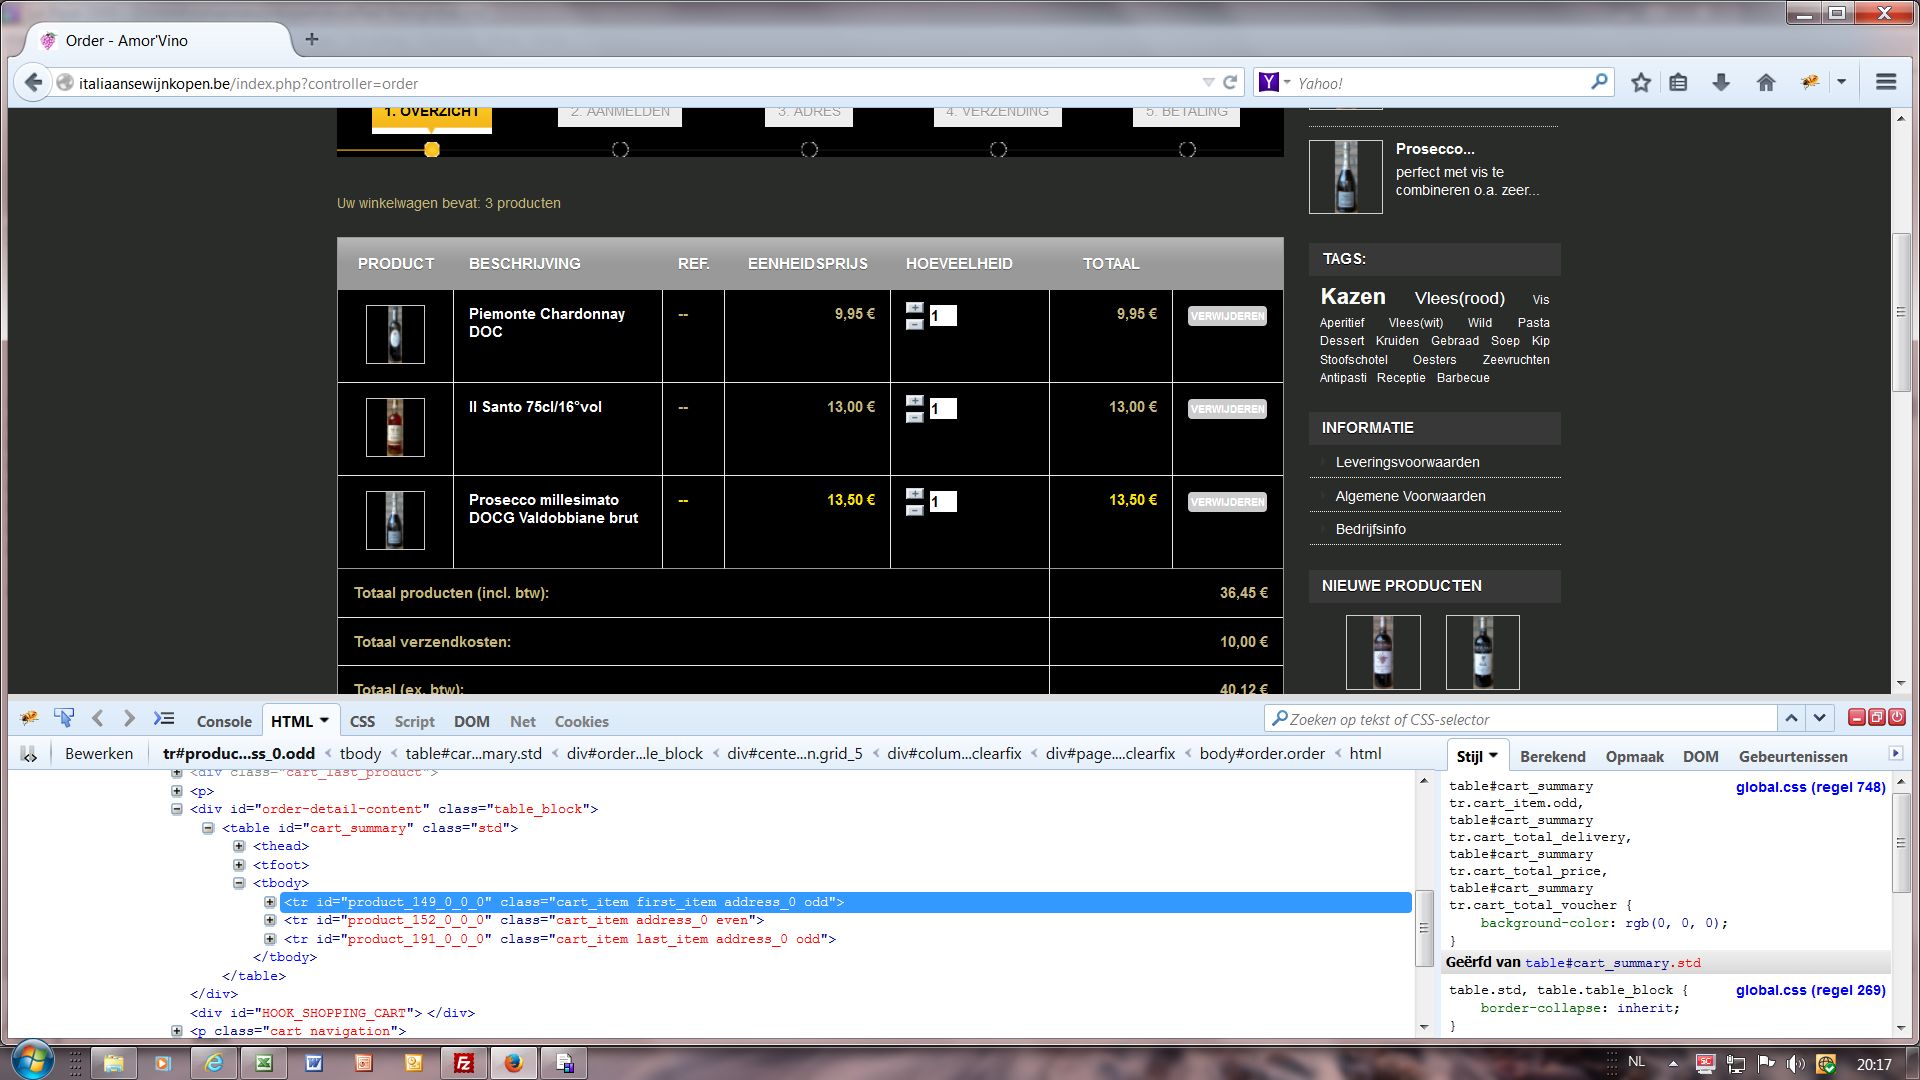Click Verwijderen for Prosecco millesimato

[x=1227, y=502]
